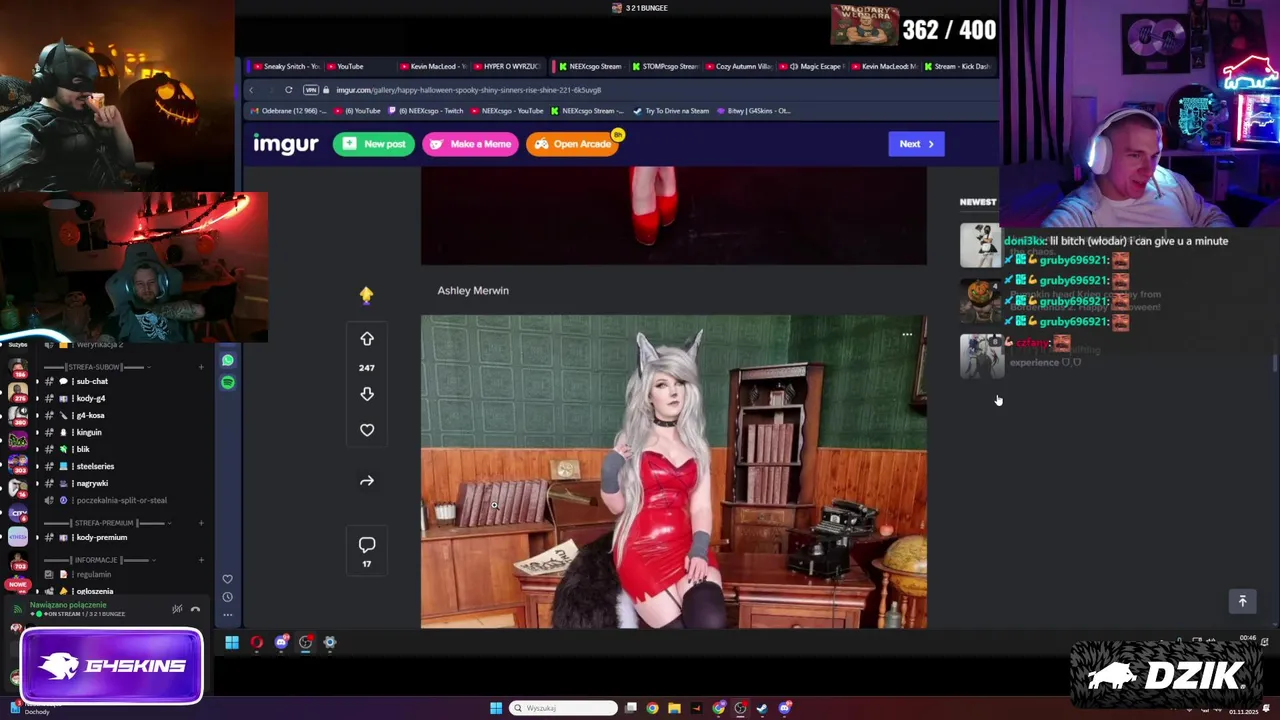Reload the page in the browser
This screenshot has height=720, width=1280.
[x=289, y=90]
